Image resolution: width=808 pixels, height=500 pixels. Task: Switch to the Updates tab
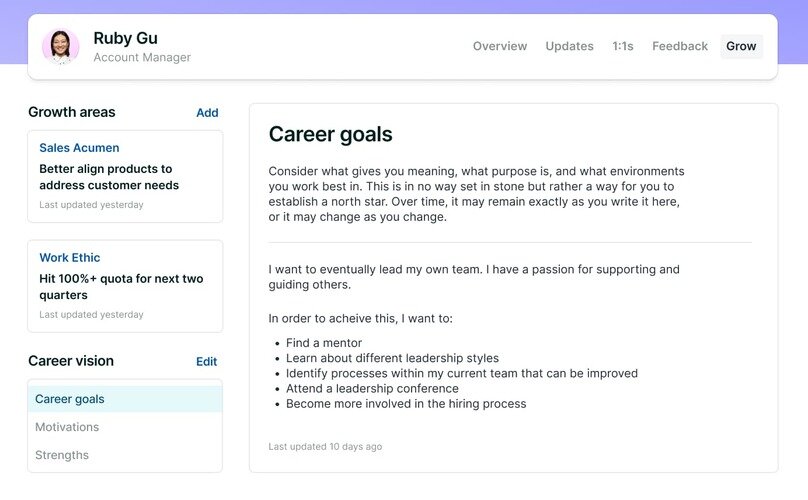coord(569,46)
